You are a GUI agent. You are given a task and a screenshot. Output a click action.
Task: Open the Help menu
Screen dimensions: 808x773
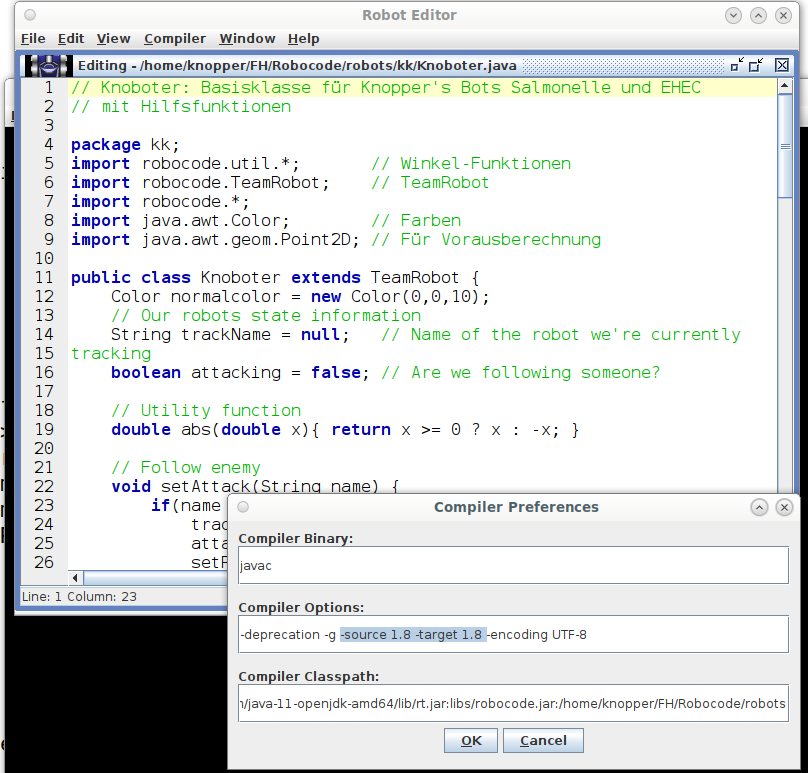click(304, 39)
